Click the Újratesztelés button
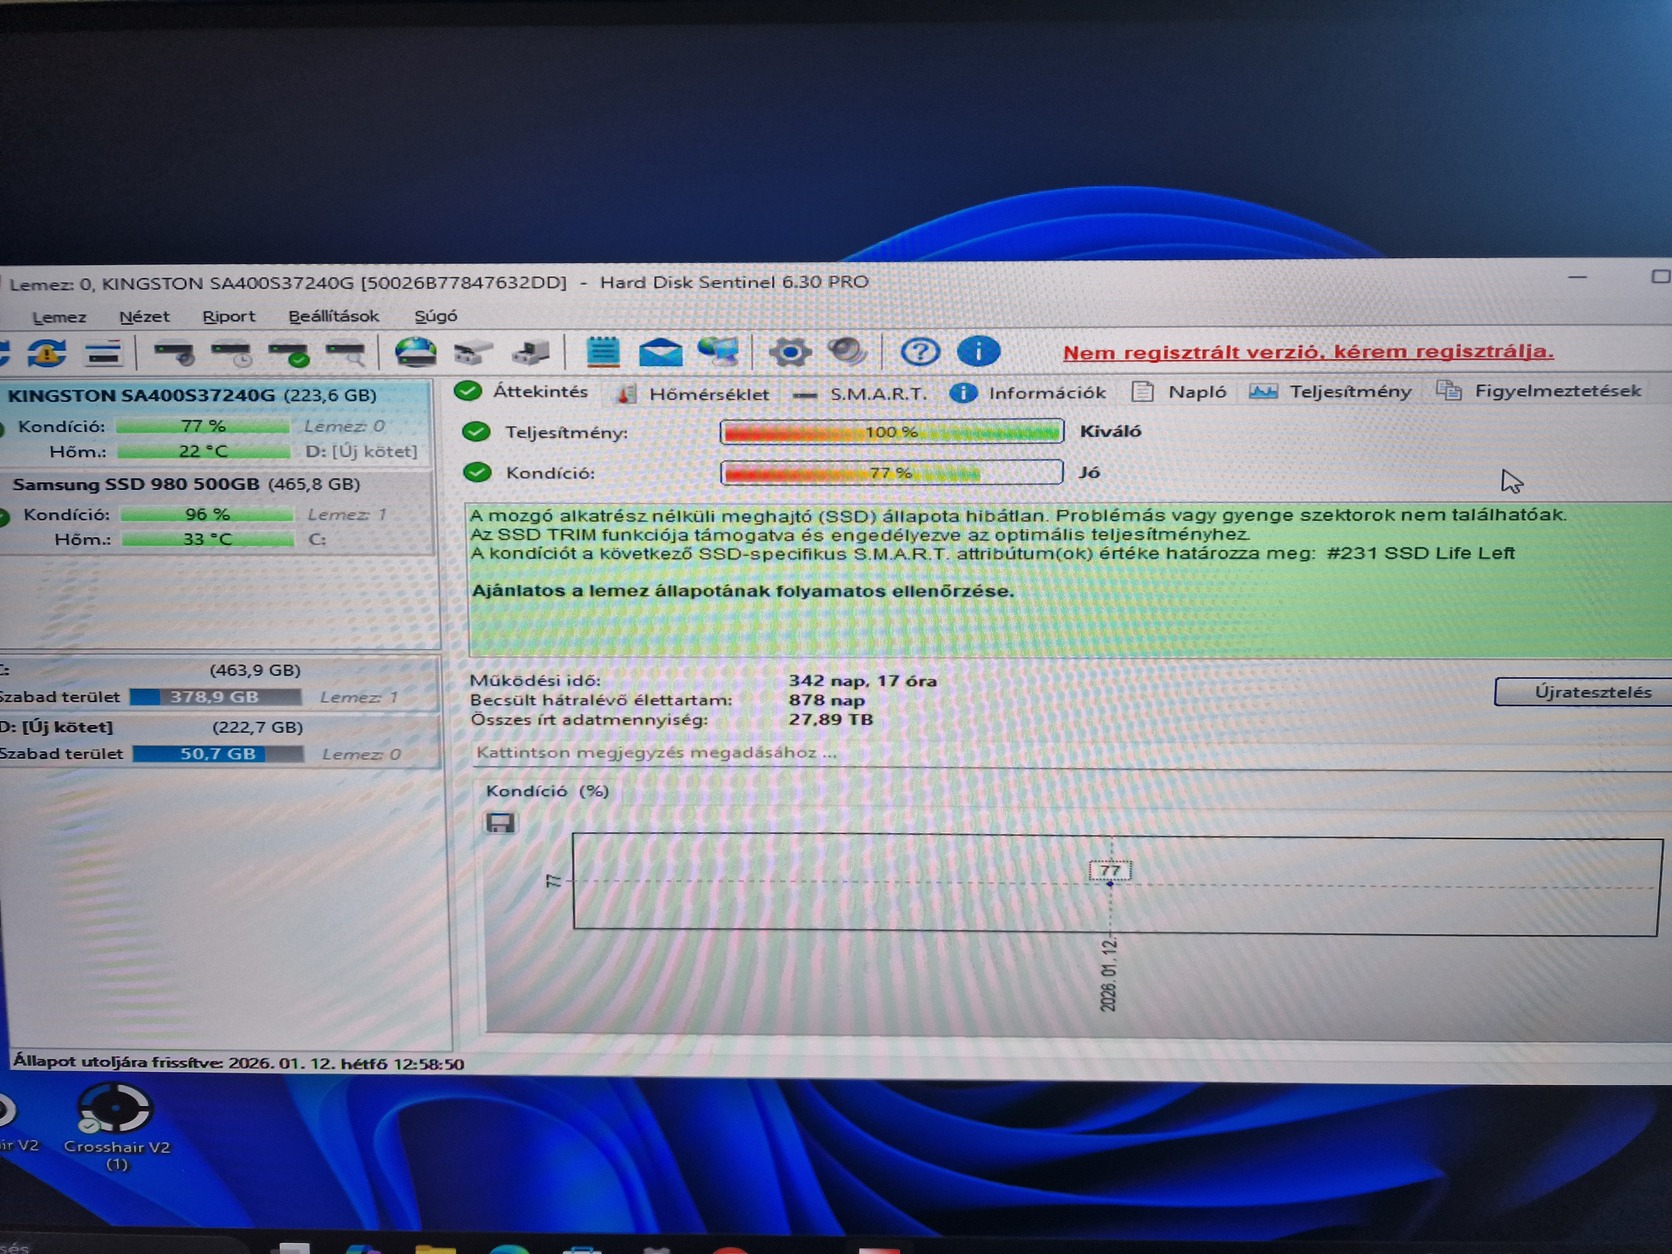Screen dimensions: 1672x1254 click(x=1584, y=692)
